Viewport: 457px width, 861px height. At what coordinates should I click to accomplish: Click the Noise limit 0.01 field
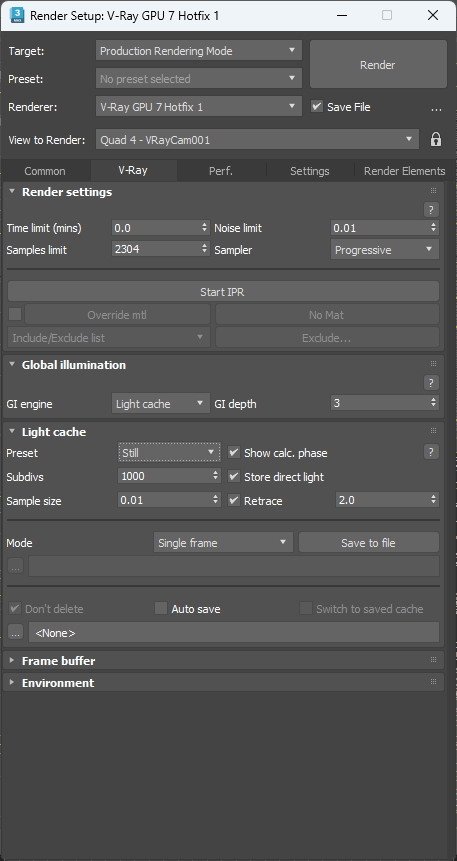point(380,227)
